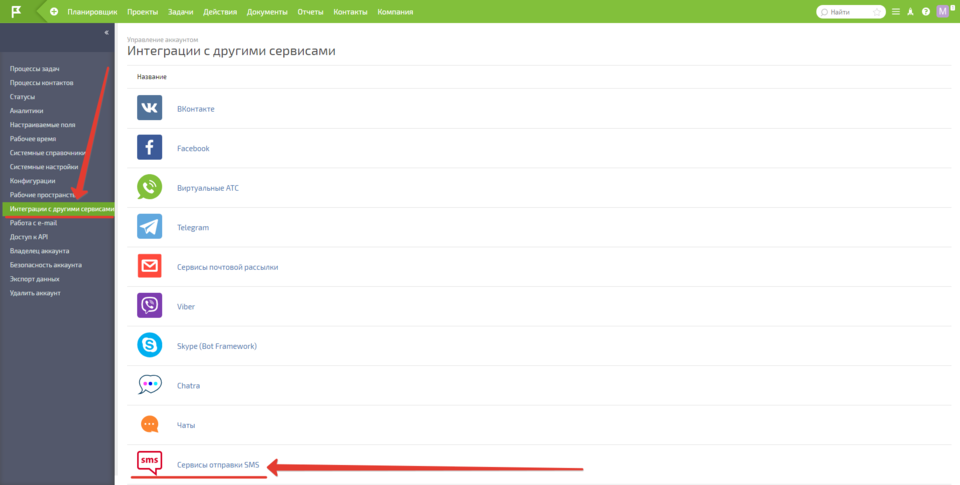The image size is (960, 485).
Task: Click the Виртуальные АТС phone icon
Action: [x=149, y=187]
